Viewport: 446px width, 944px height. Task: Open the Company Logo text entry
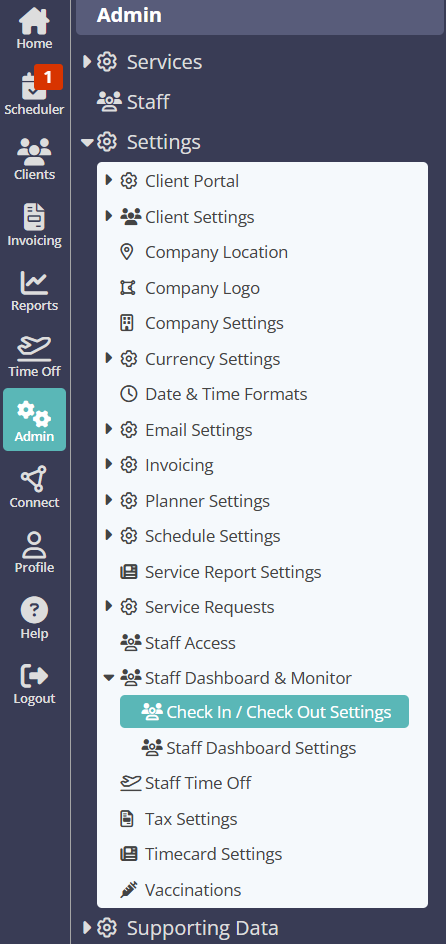tap(202, 288)
